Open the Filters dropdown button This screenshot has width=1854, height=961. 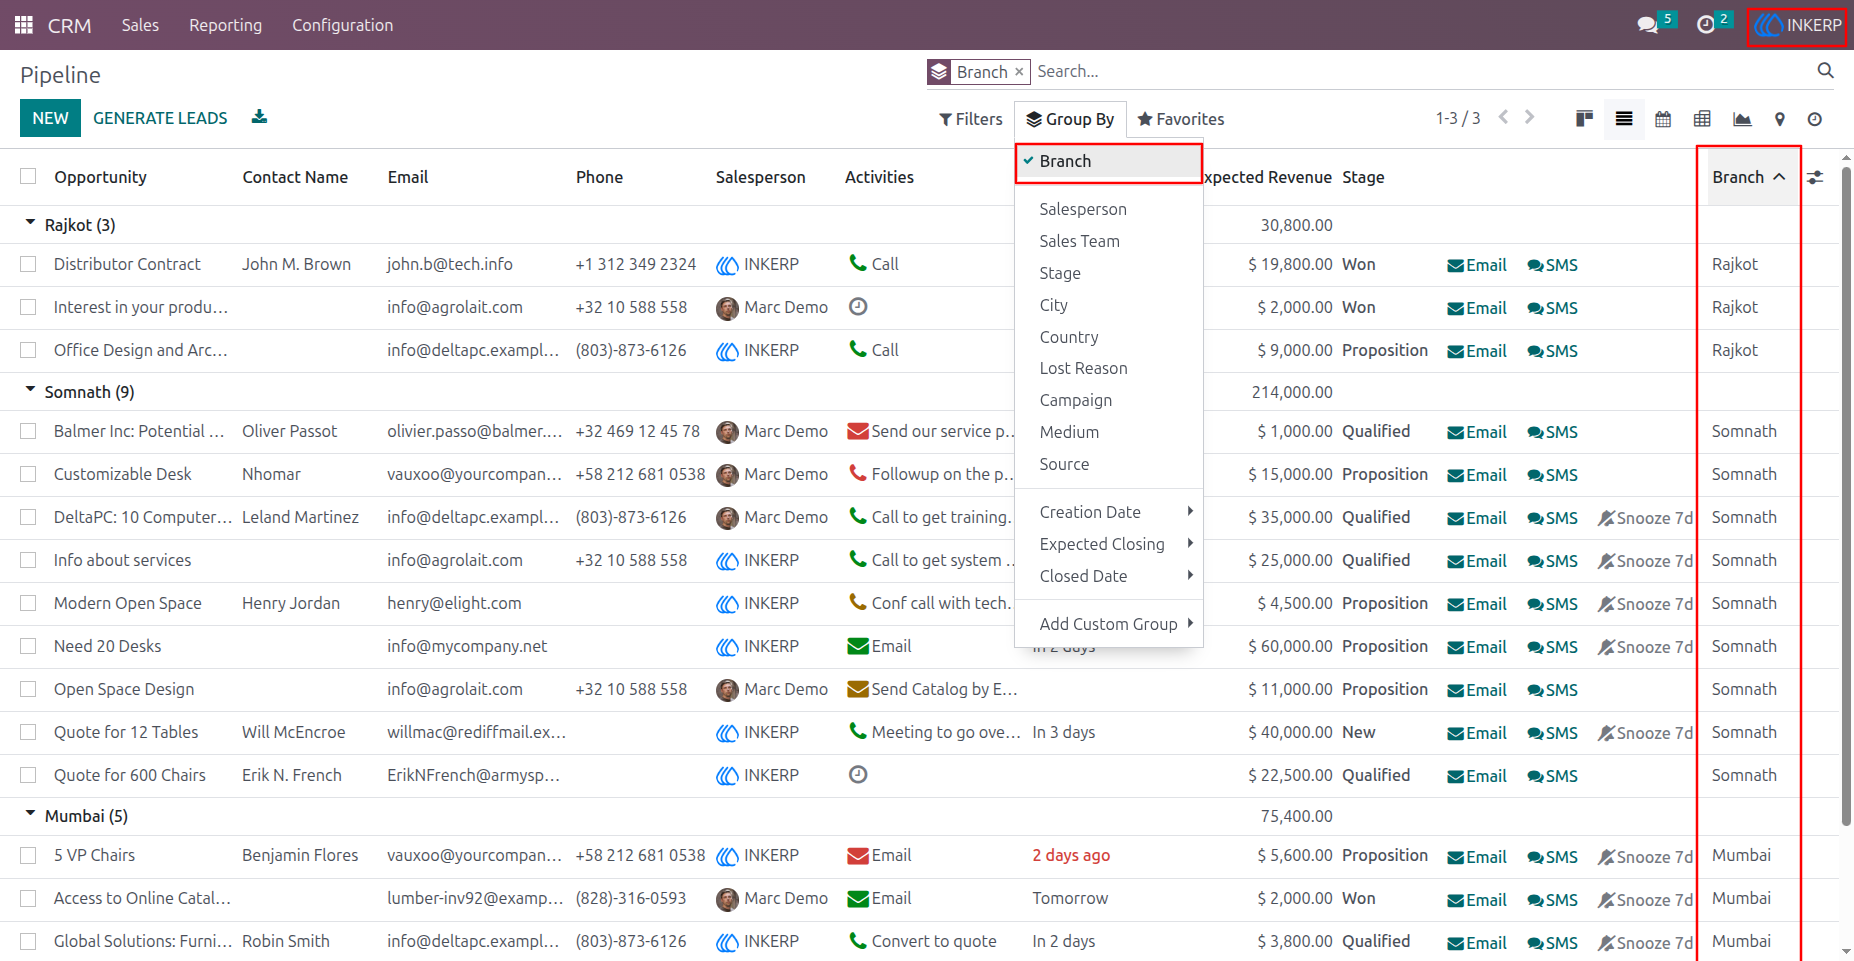coord(970,119)
